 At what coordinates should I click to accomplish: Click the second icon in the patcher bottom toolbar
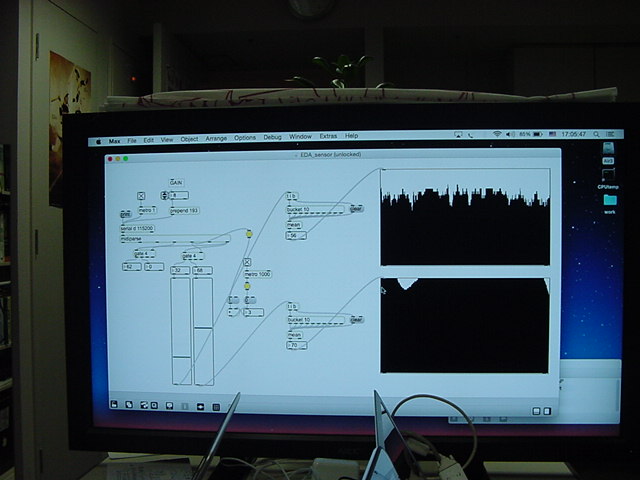tap(129, 404)
